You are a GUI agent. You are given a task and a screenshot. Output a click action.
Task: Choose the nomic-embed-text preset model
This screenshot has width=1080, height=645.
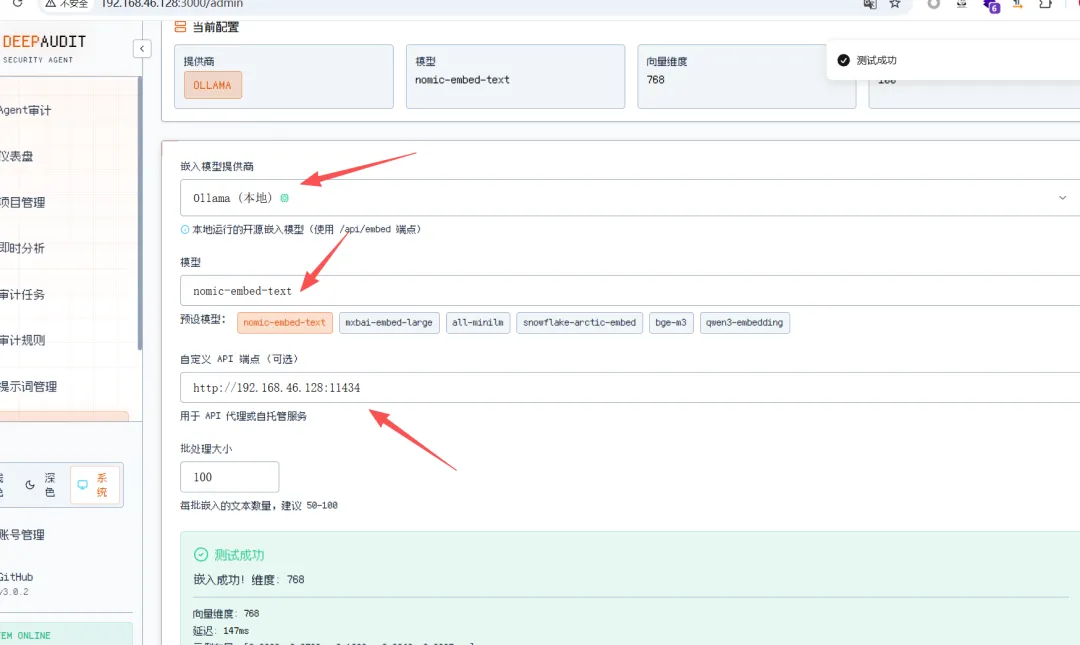tap(284, 322)
